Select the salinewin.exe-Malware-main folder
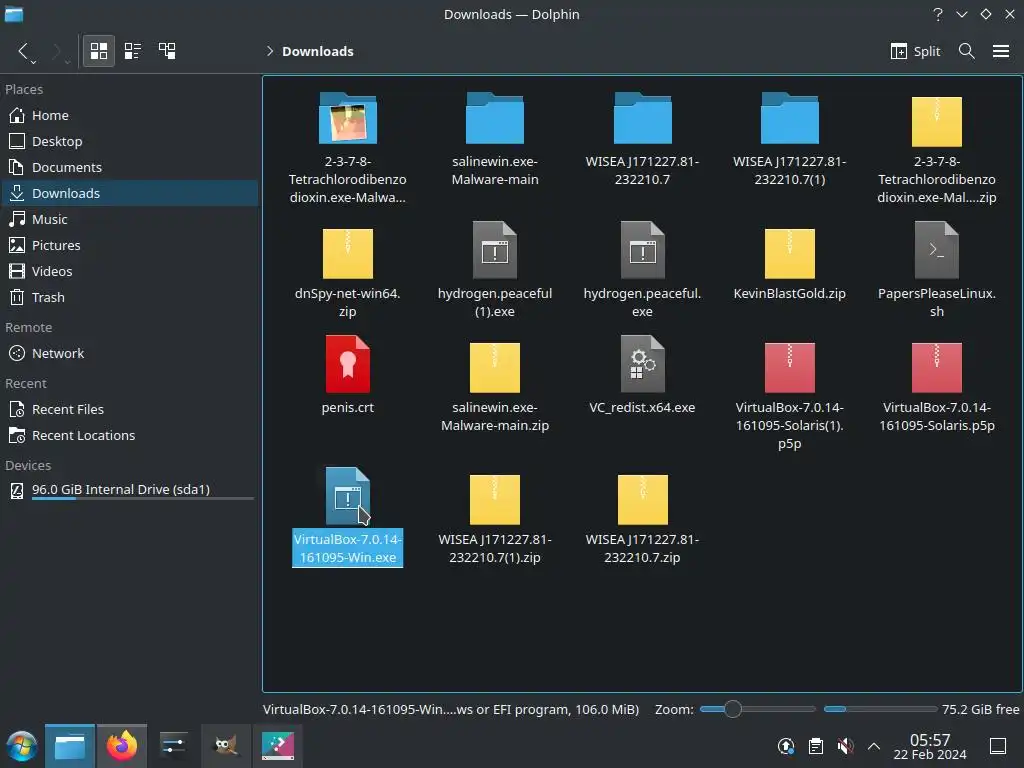Image resolution: width=1024 pixels, height=768 pixels. pos(495,139)
